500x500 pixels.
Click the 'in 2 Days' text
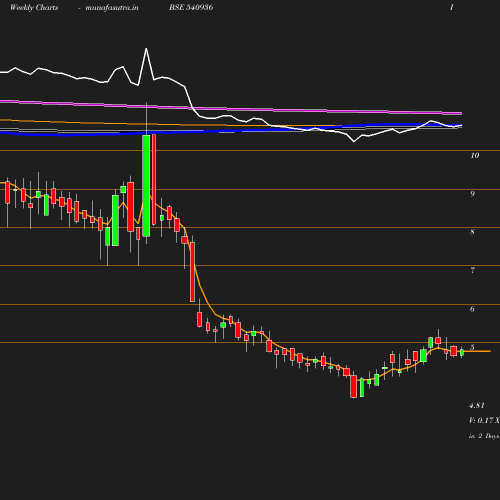[x=484, y=436]
